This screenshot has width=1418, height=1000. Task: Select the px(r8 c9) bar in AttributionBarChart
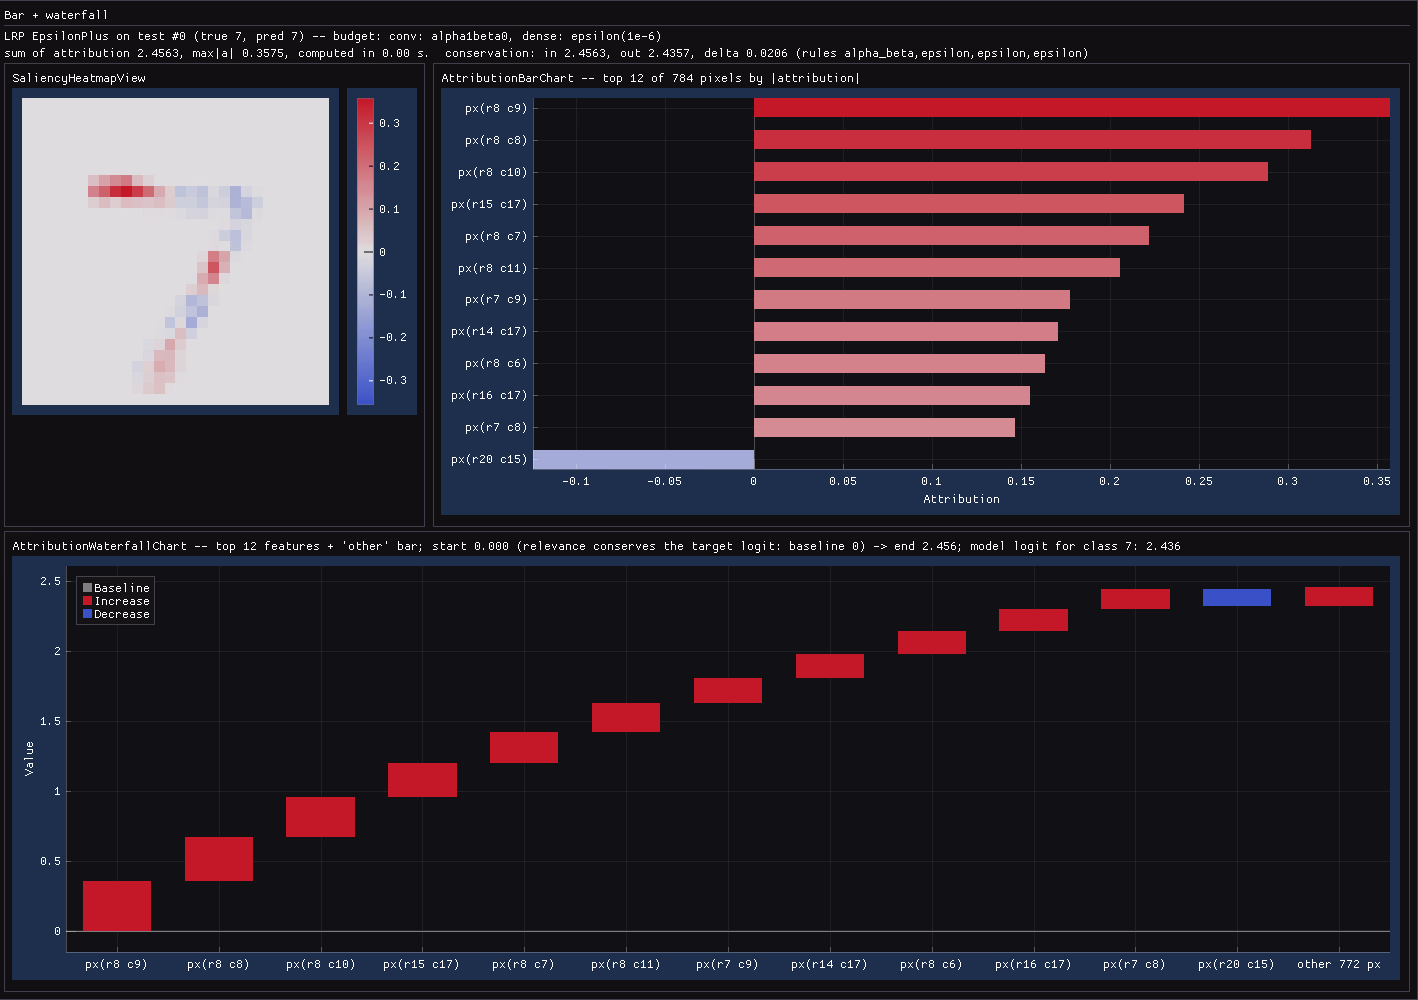pyautogui.click(x=1071, y=108)
